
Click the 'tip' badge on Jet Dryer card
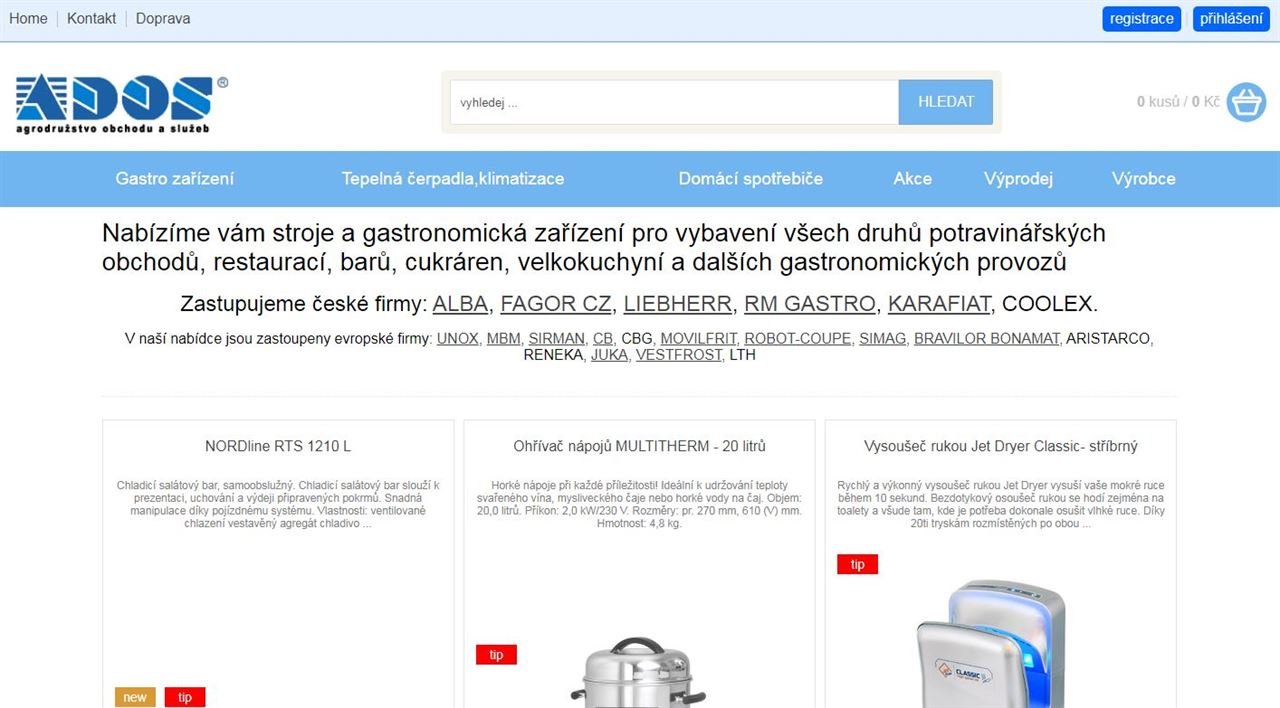click(x=858, y=564)
